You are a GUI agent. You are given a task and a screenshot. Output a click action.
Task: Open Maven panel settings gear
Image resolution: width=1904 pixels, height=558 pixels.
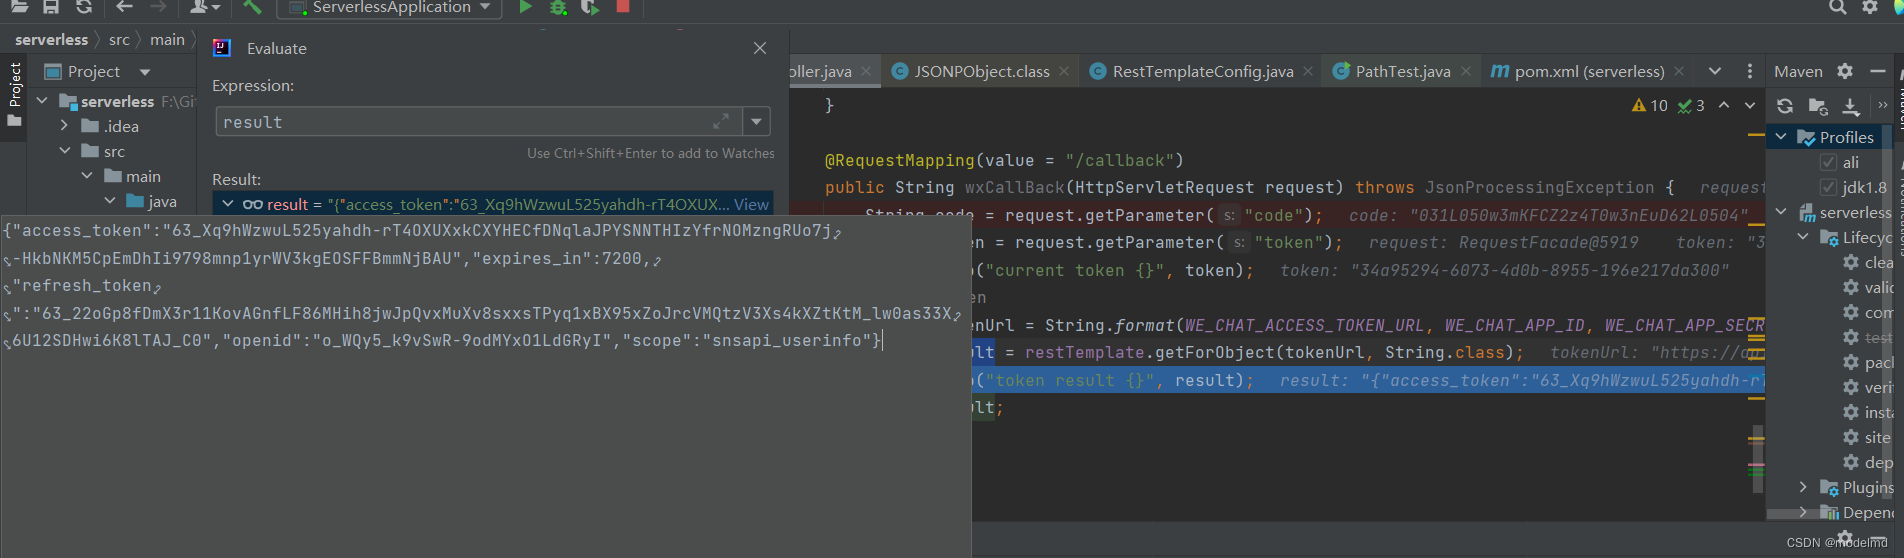point(1845,71)
